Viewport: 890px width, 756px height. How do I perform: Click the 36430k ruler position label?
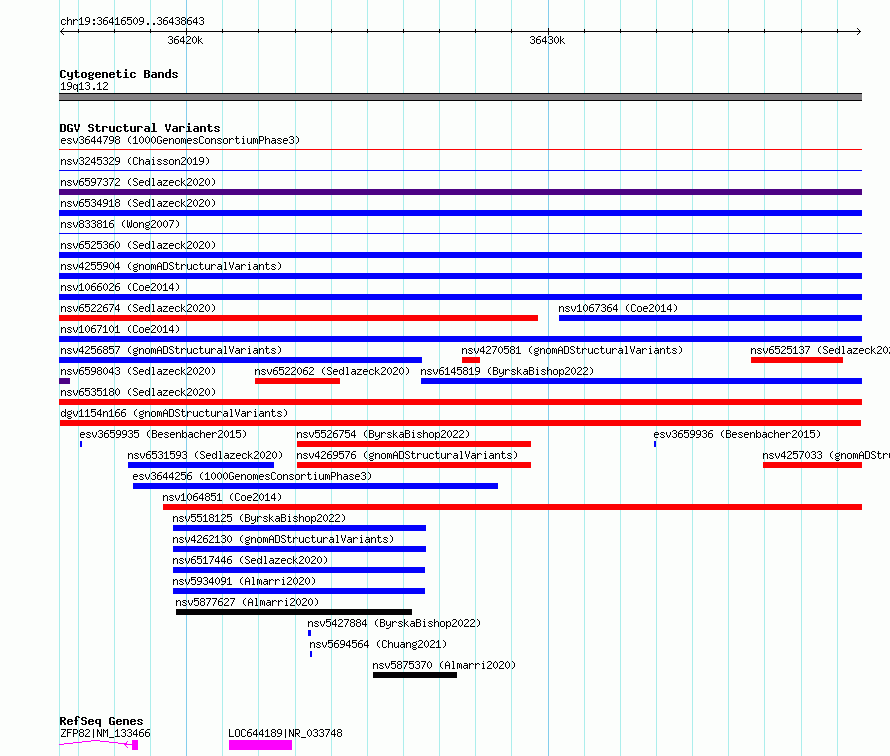[x=547, y=40]
